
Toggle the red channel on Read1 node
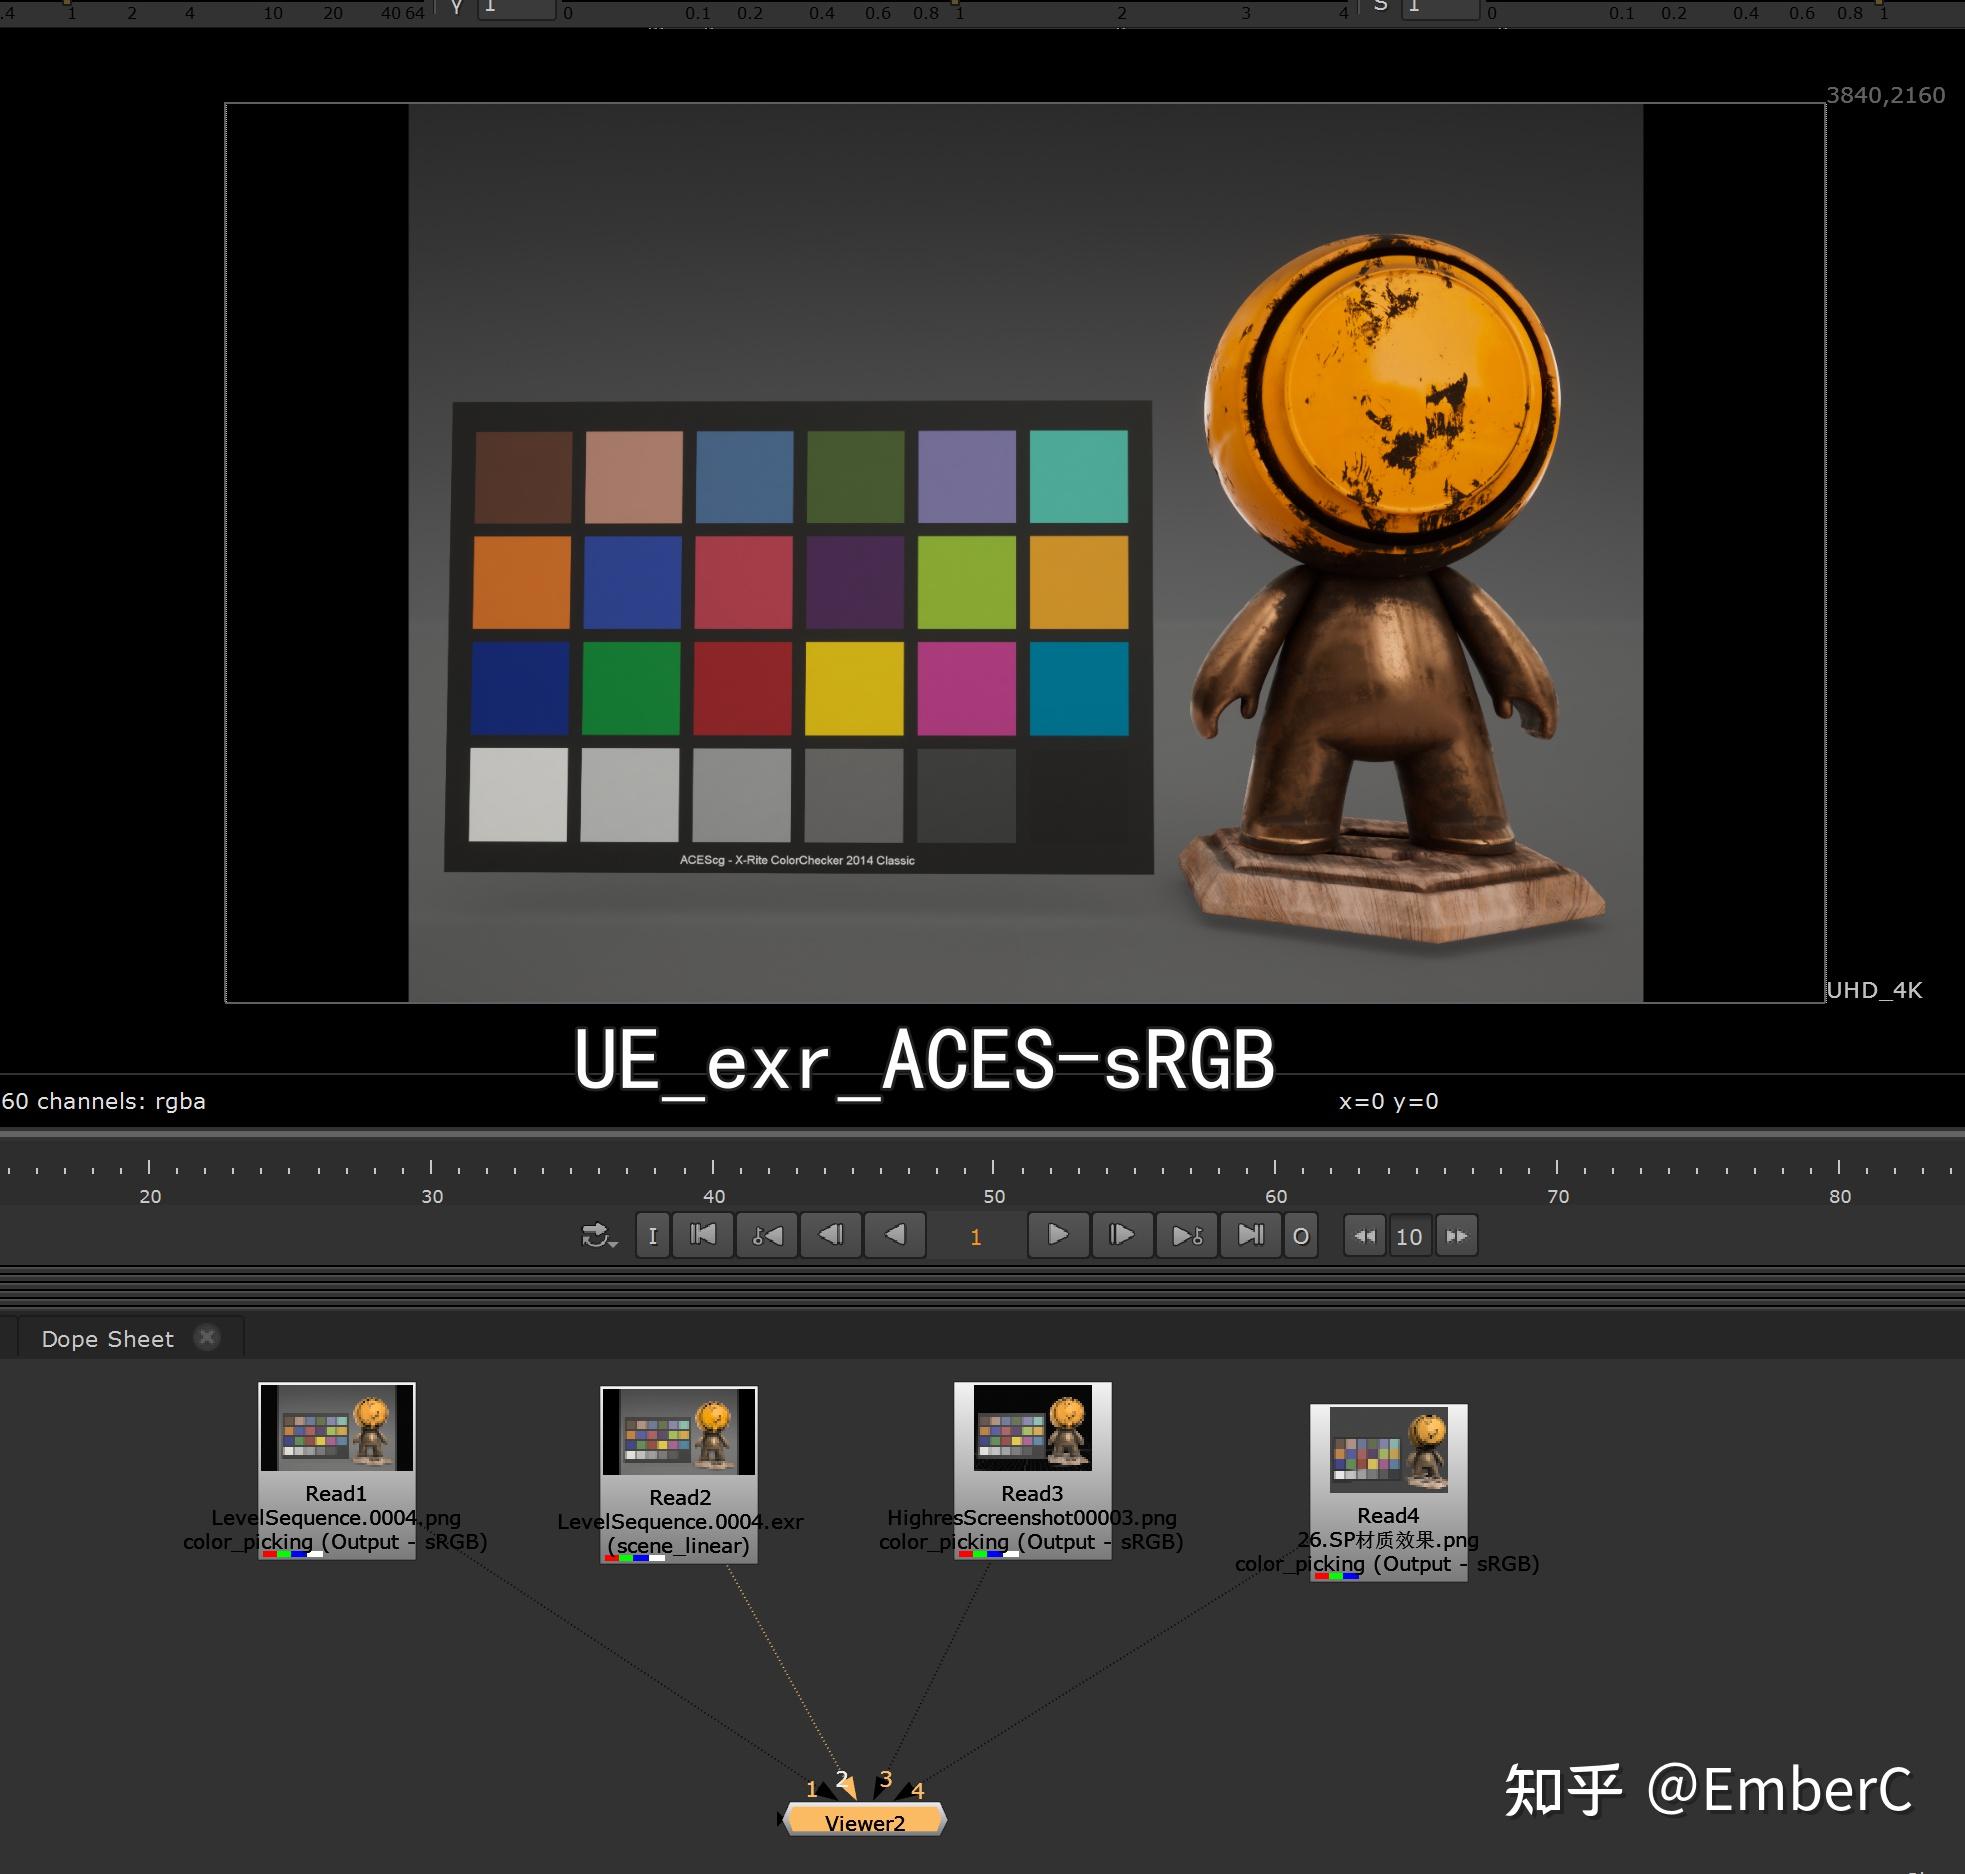click(269, 1554)
